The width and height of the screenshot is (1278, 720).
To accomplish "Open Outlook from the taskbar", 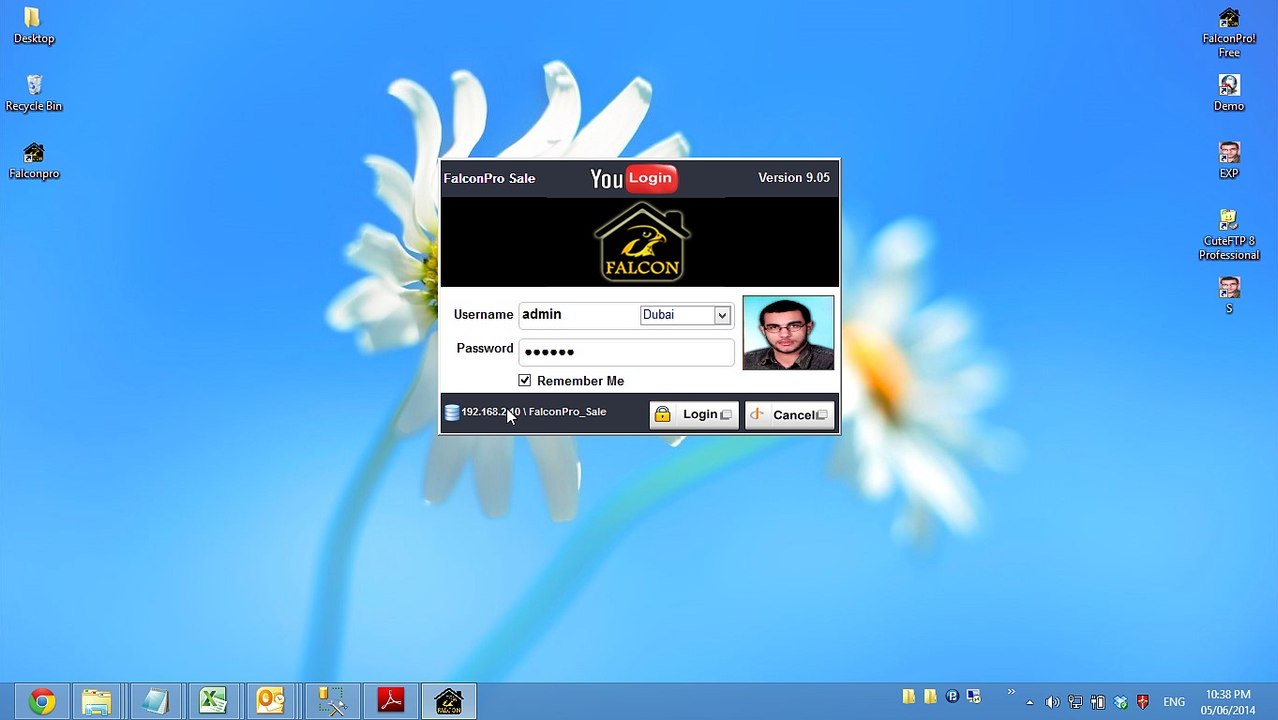I will click(271, 701).
